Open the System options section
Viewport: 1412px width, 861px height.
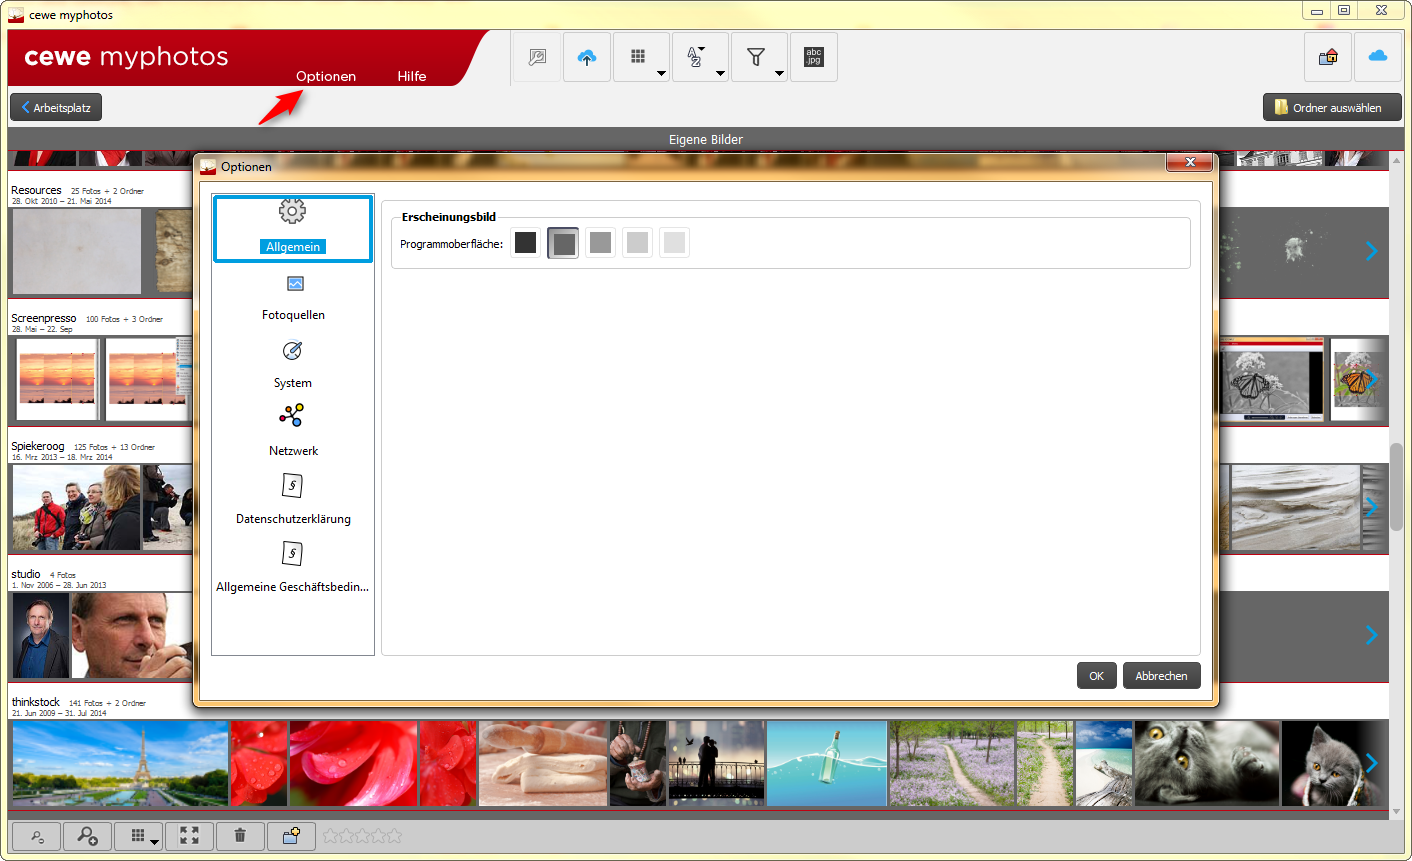pyautogui.click(x=293, y=366)
